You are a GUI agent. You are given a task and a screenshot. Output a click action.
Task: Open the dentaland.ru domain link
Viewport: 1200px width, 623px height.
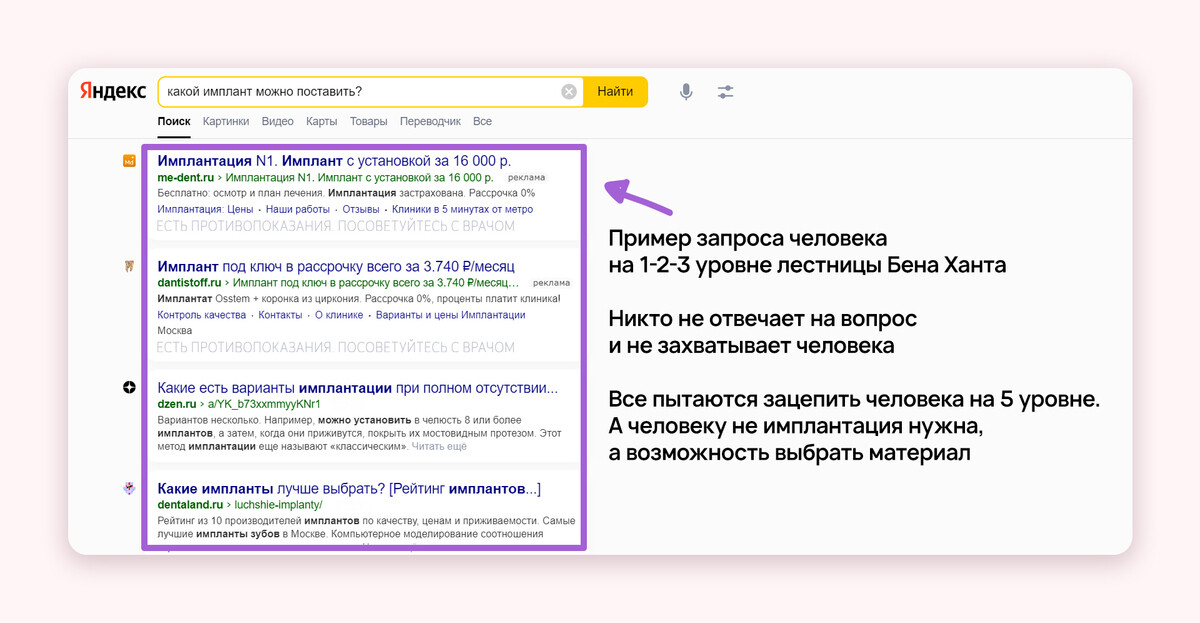click(x=191, y=505)
